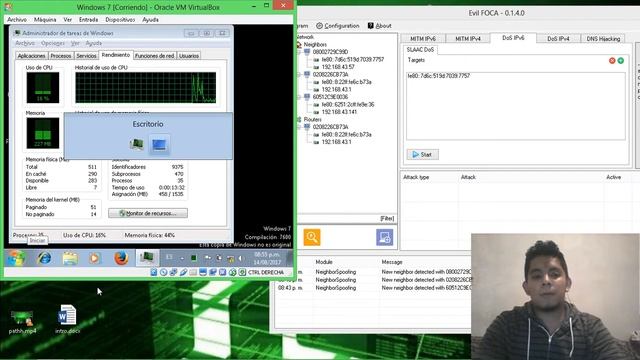This screenshot has height=360, width=640.
Task: Open Máquina menu in VirtualBox
Action: (45, 20)
